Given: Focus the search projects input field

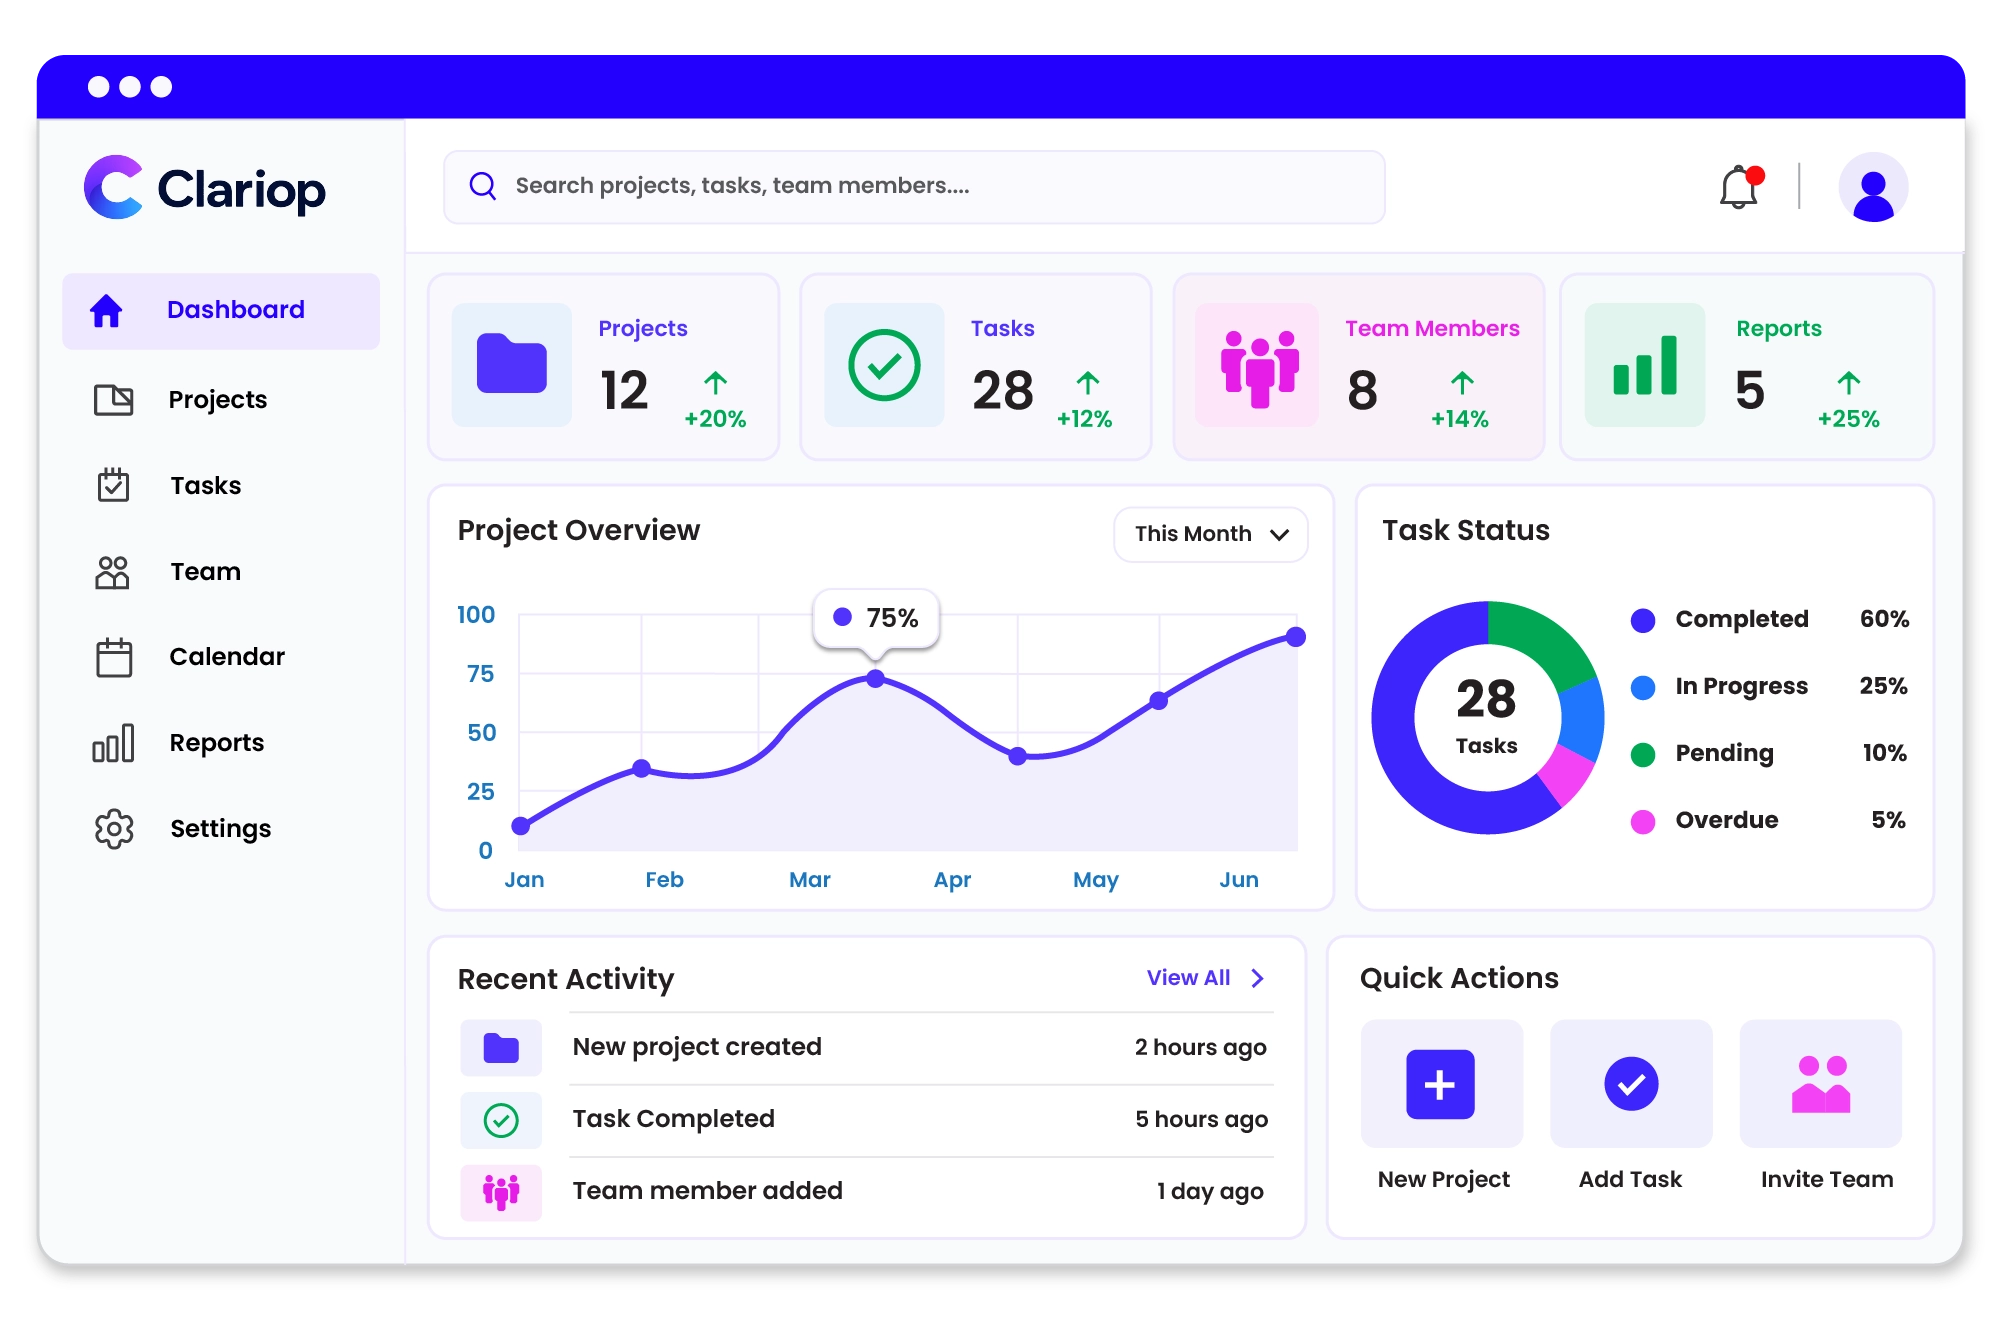Looking at the screenshot, I should click(x=914, y=187).
